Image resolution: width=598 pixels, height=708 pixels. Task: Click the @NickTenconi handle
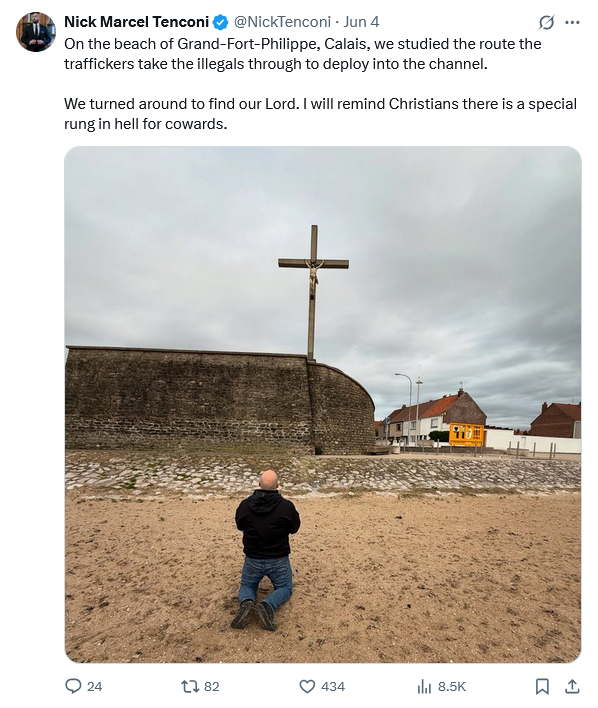point(282,22)
